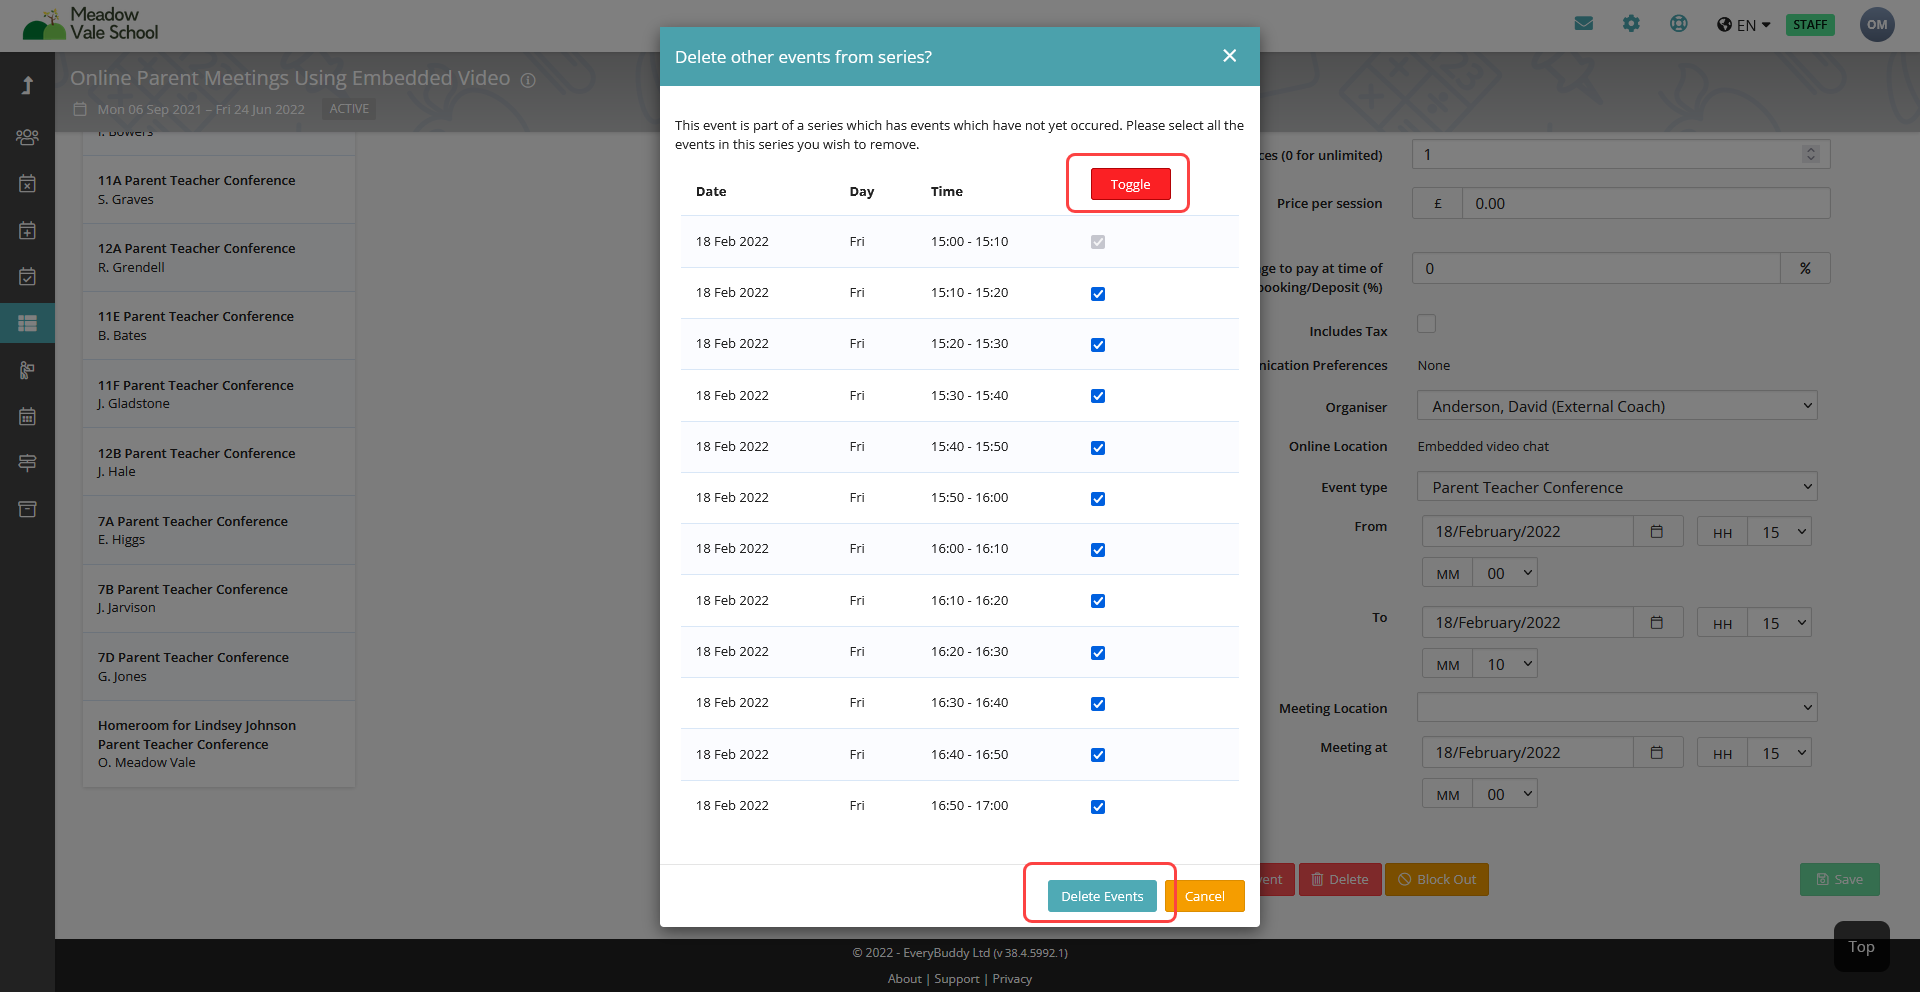The height and width of the screenshot is (992, 1920).
Task: Expand the EN language dropdown
Action: point(1744,25)
